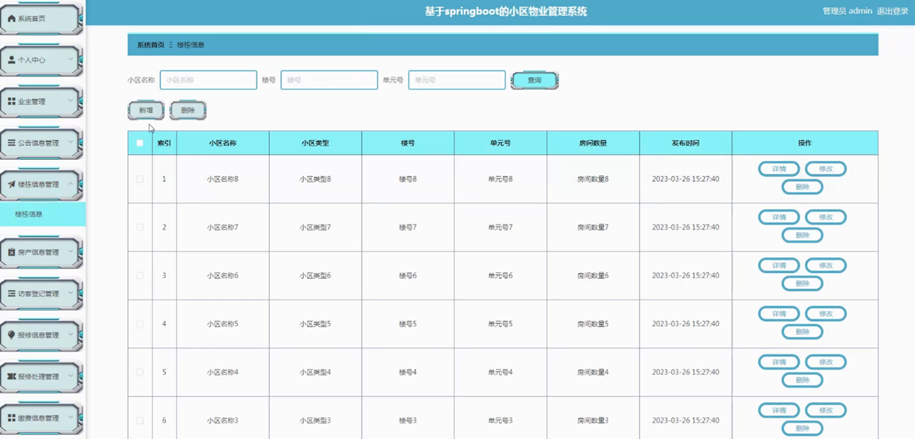Viewport: 915px width, 439px height.
Task: Click the cell 楼号7
Action: 408,227
